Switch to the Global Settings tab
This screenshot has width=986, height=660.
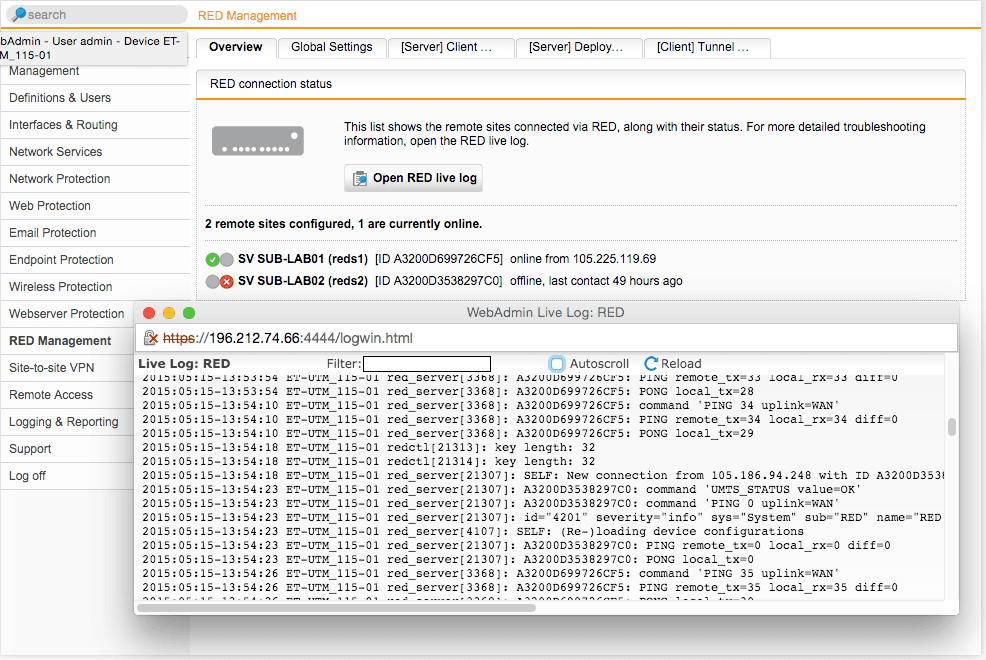click(x=331, y=47)
